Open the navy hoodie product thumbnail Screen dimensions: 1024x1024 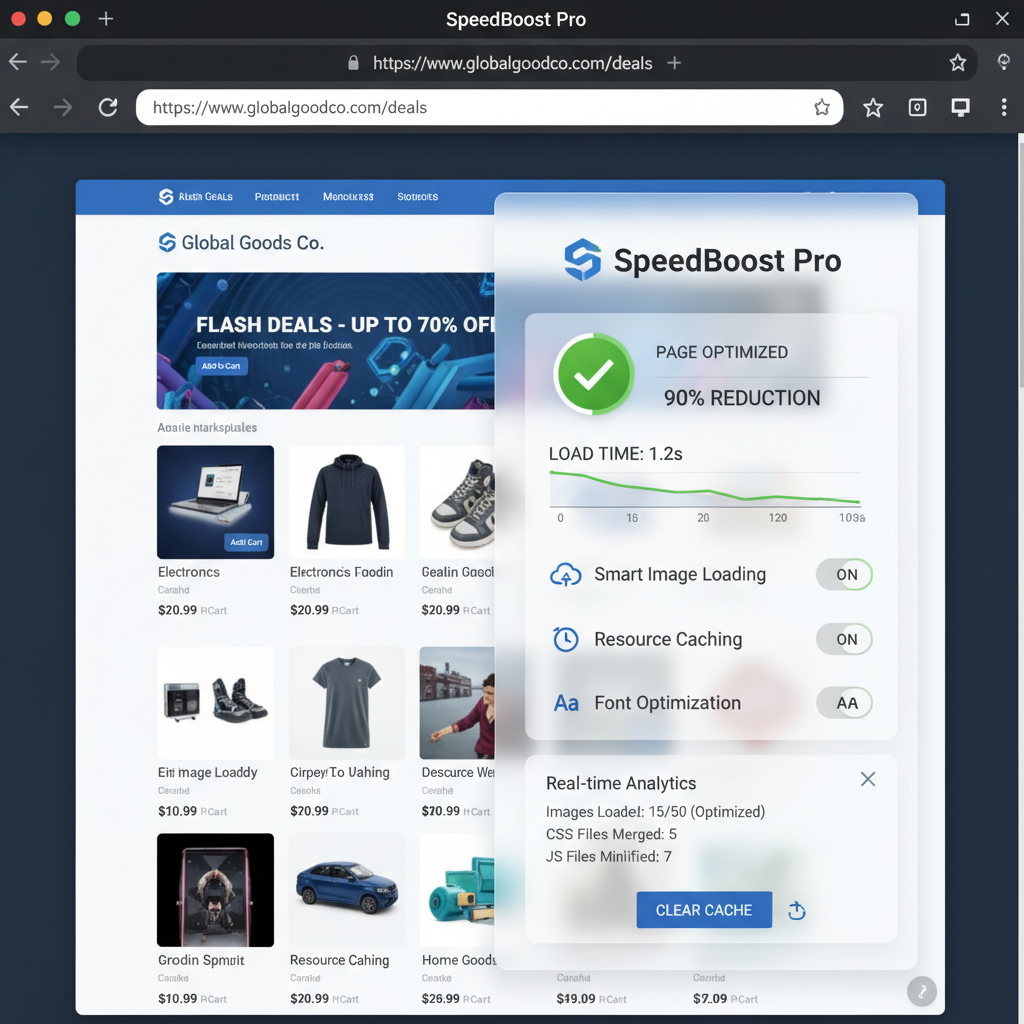347,502
